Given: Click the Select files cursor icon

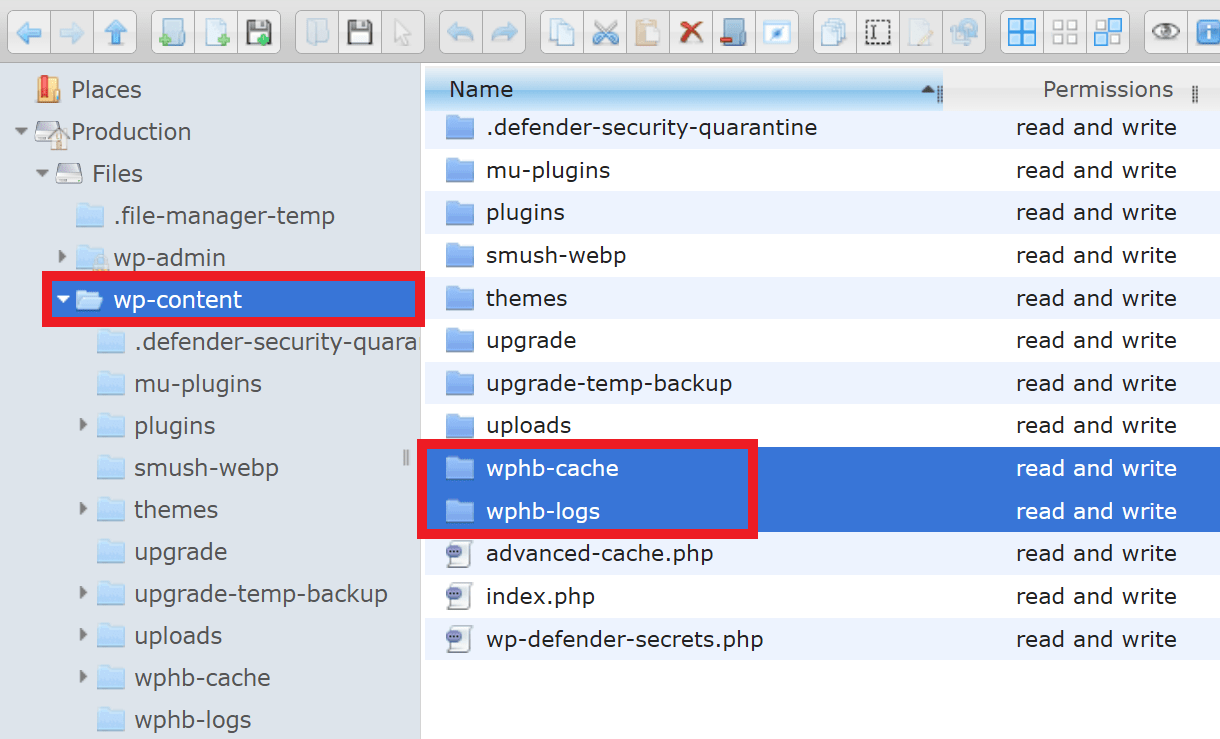Looking at the screenshot, I should click(403, 32).
